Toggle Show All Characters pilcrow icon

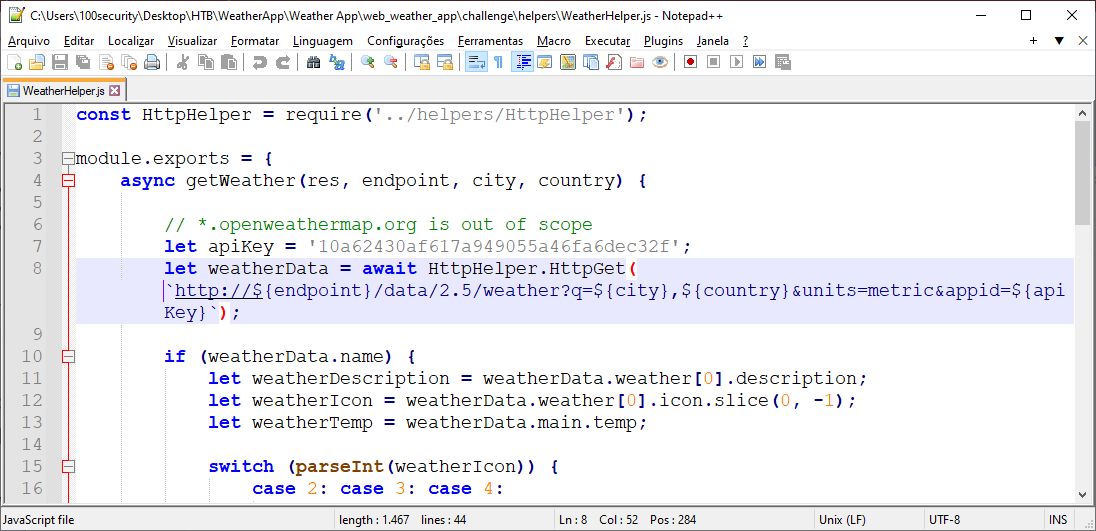[498, 62]
